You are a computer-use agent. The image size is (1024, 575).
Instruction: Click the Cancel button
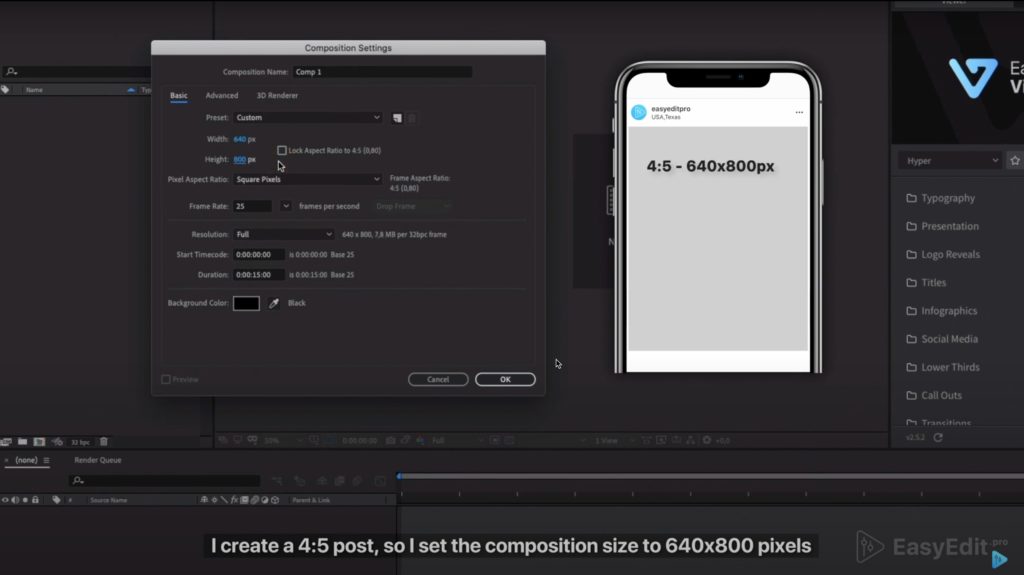click(438, 380)
